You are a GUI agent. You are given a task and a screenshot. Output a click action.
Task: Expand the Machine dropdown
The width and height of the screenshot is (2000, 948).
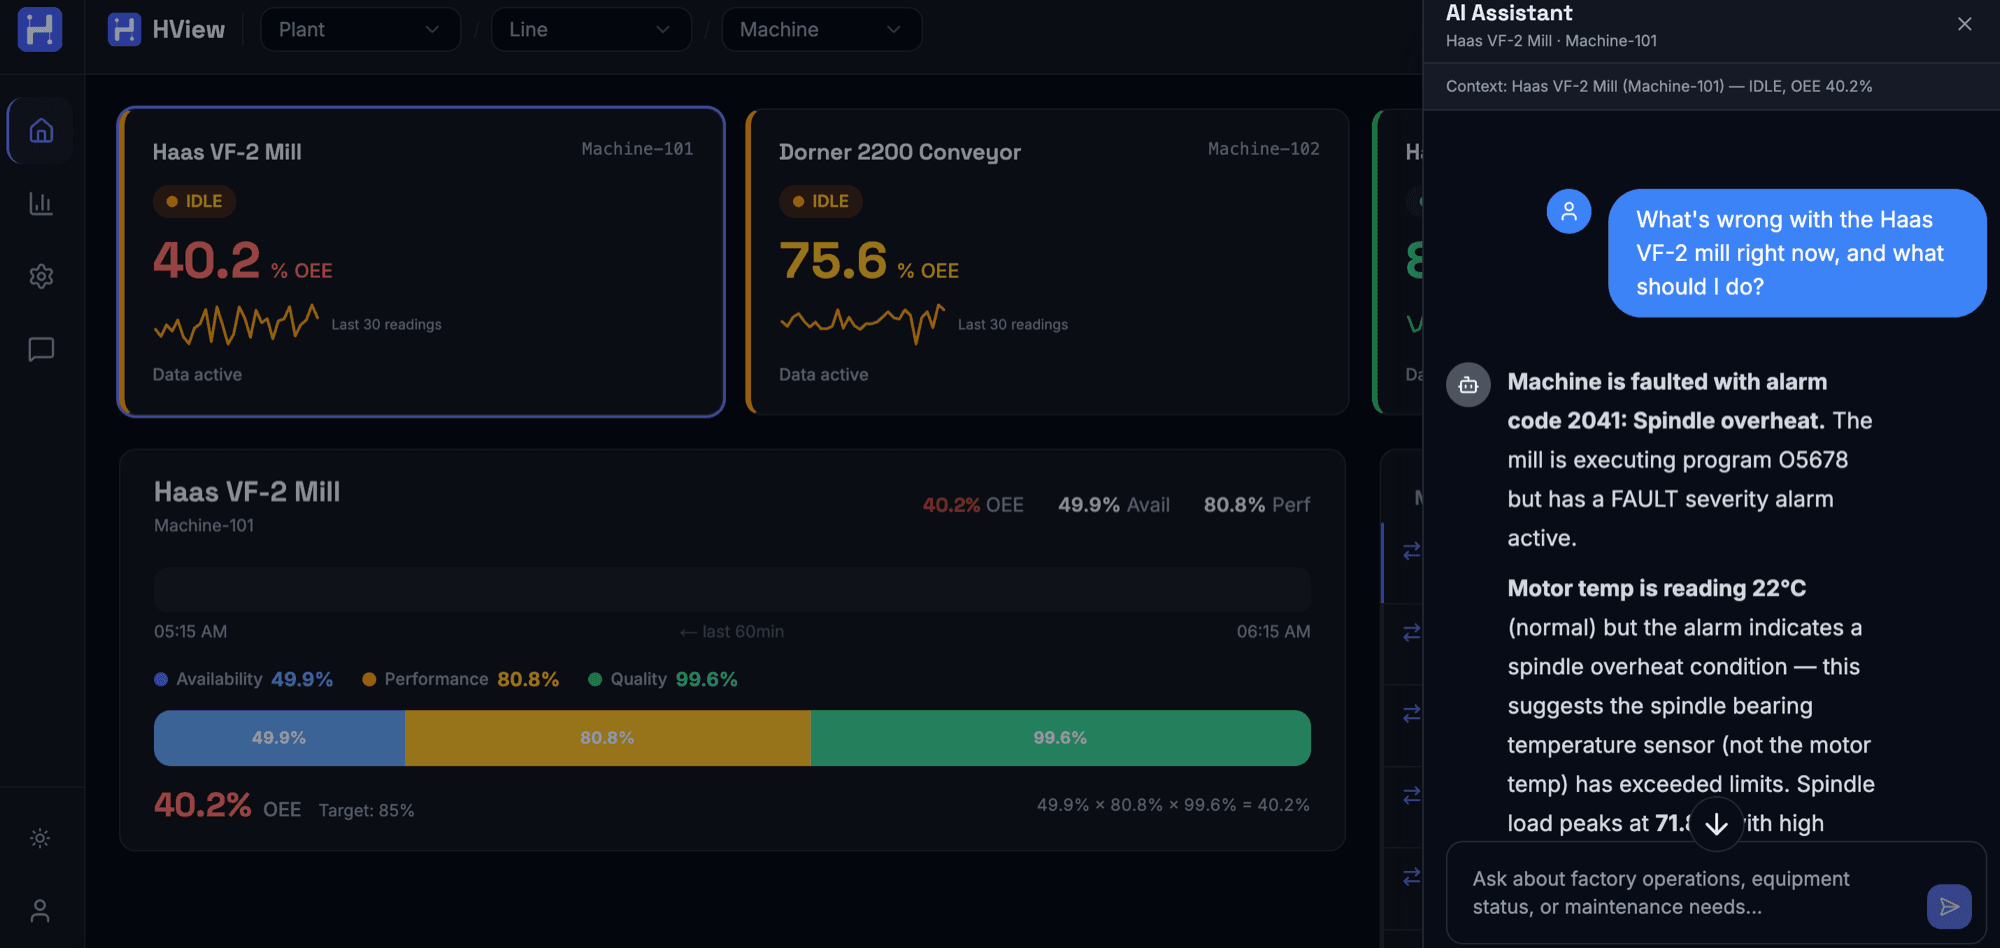[821, 30]
